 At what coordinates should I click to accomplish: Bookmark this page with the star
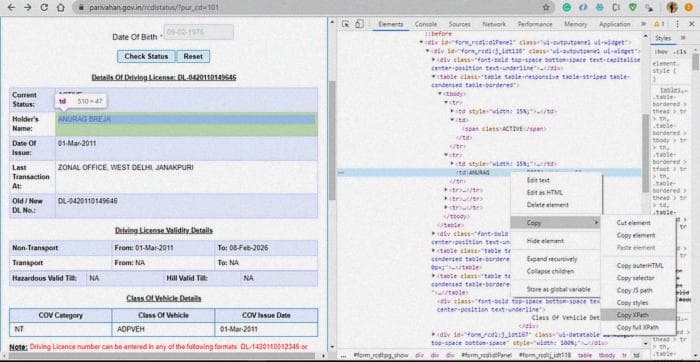(546, 8)
